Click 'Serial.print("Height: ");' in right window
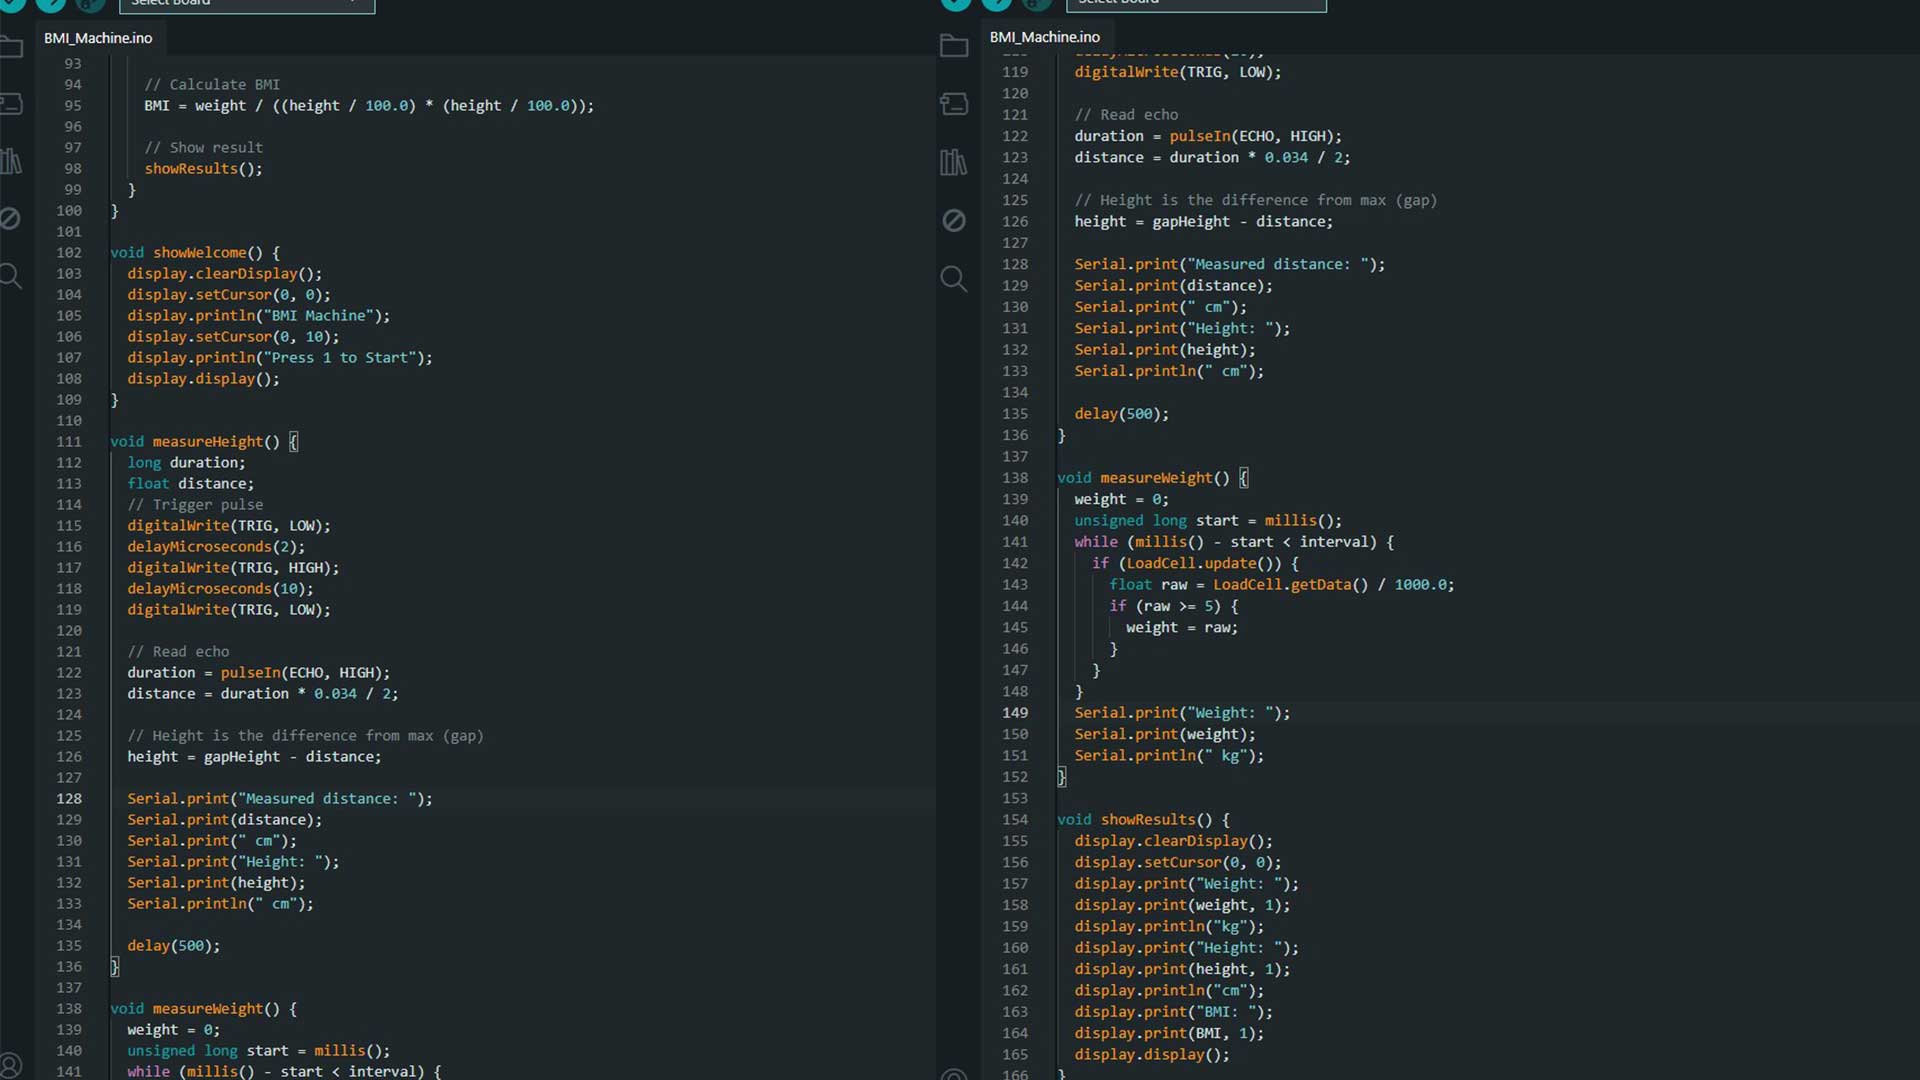Viewport: 1920px width, 1080px height. [1183, 328]
